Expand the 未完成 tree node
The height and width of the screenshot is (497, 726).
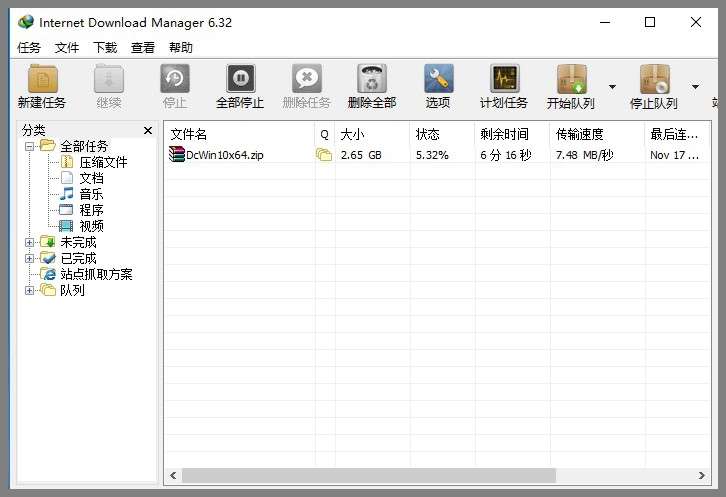(x=30, y=242)
